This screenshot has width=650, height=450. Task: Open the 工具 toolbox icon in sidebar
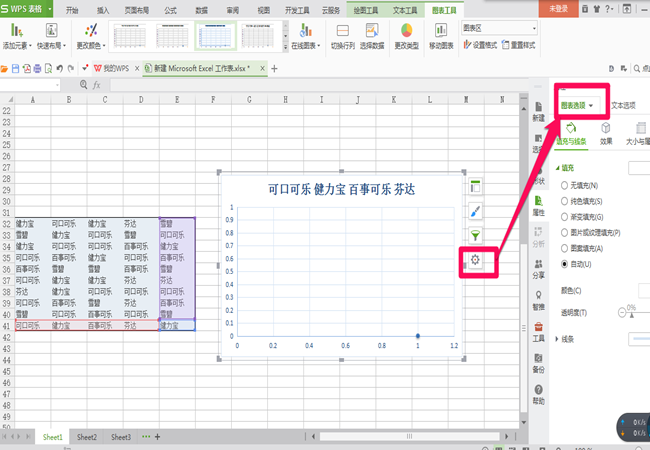538,332
